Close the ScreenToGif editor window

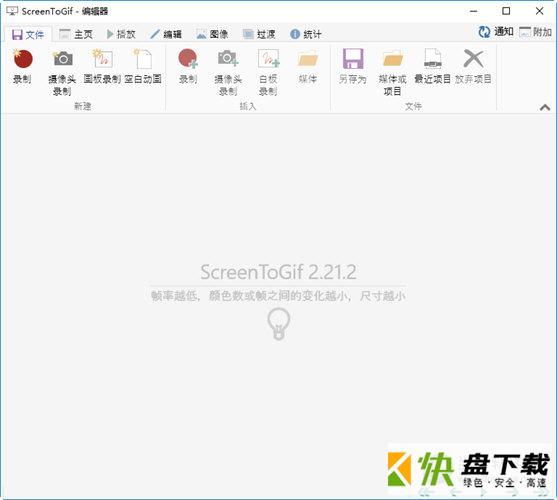tap(540, 11)
